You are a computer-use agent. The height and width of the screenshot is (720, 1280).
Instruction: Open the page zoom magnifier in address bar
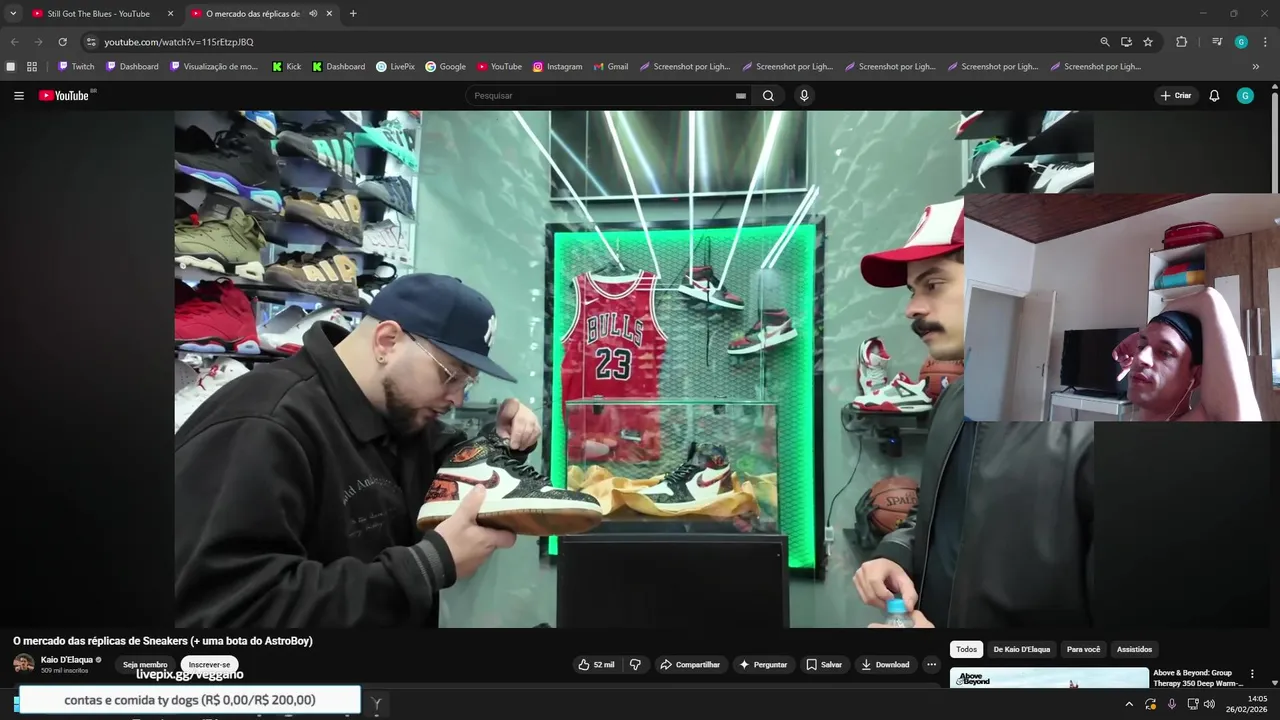coord(1105,42)
